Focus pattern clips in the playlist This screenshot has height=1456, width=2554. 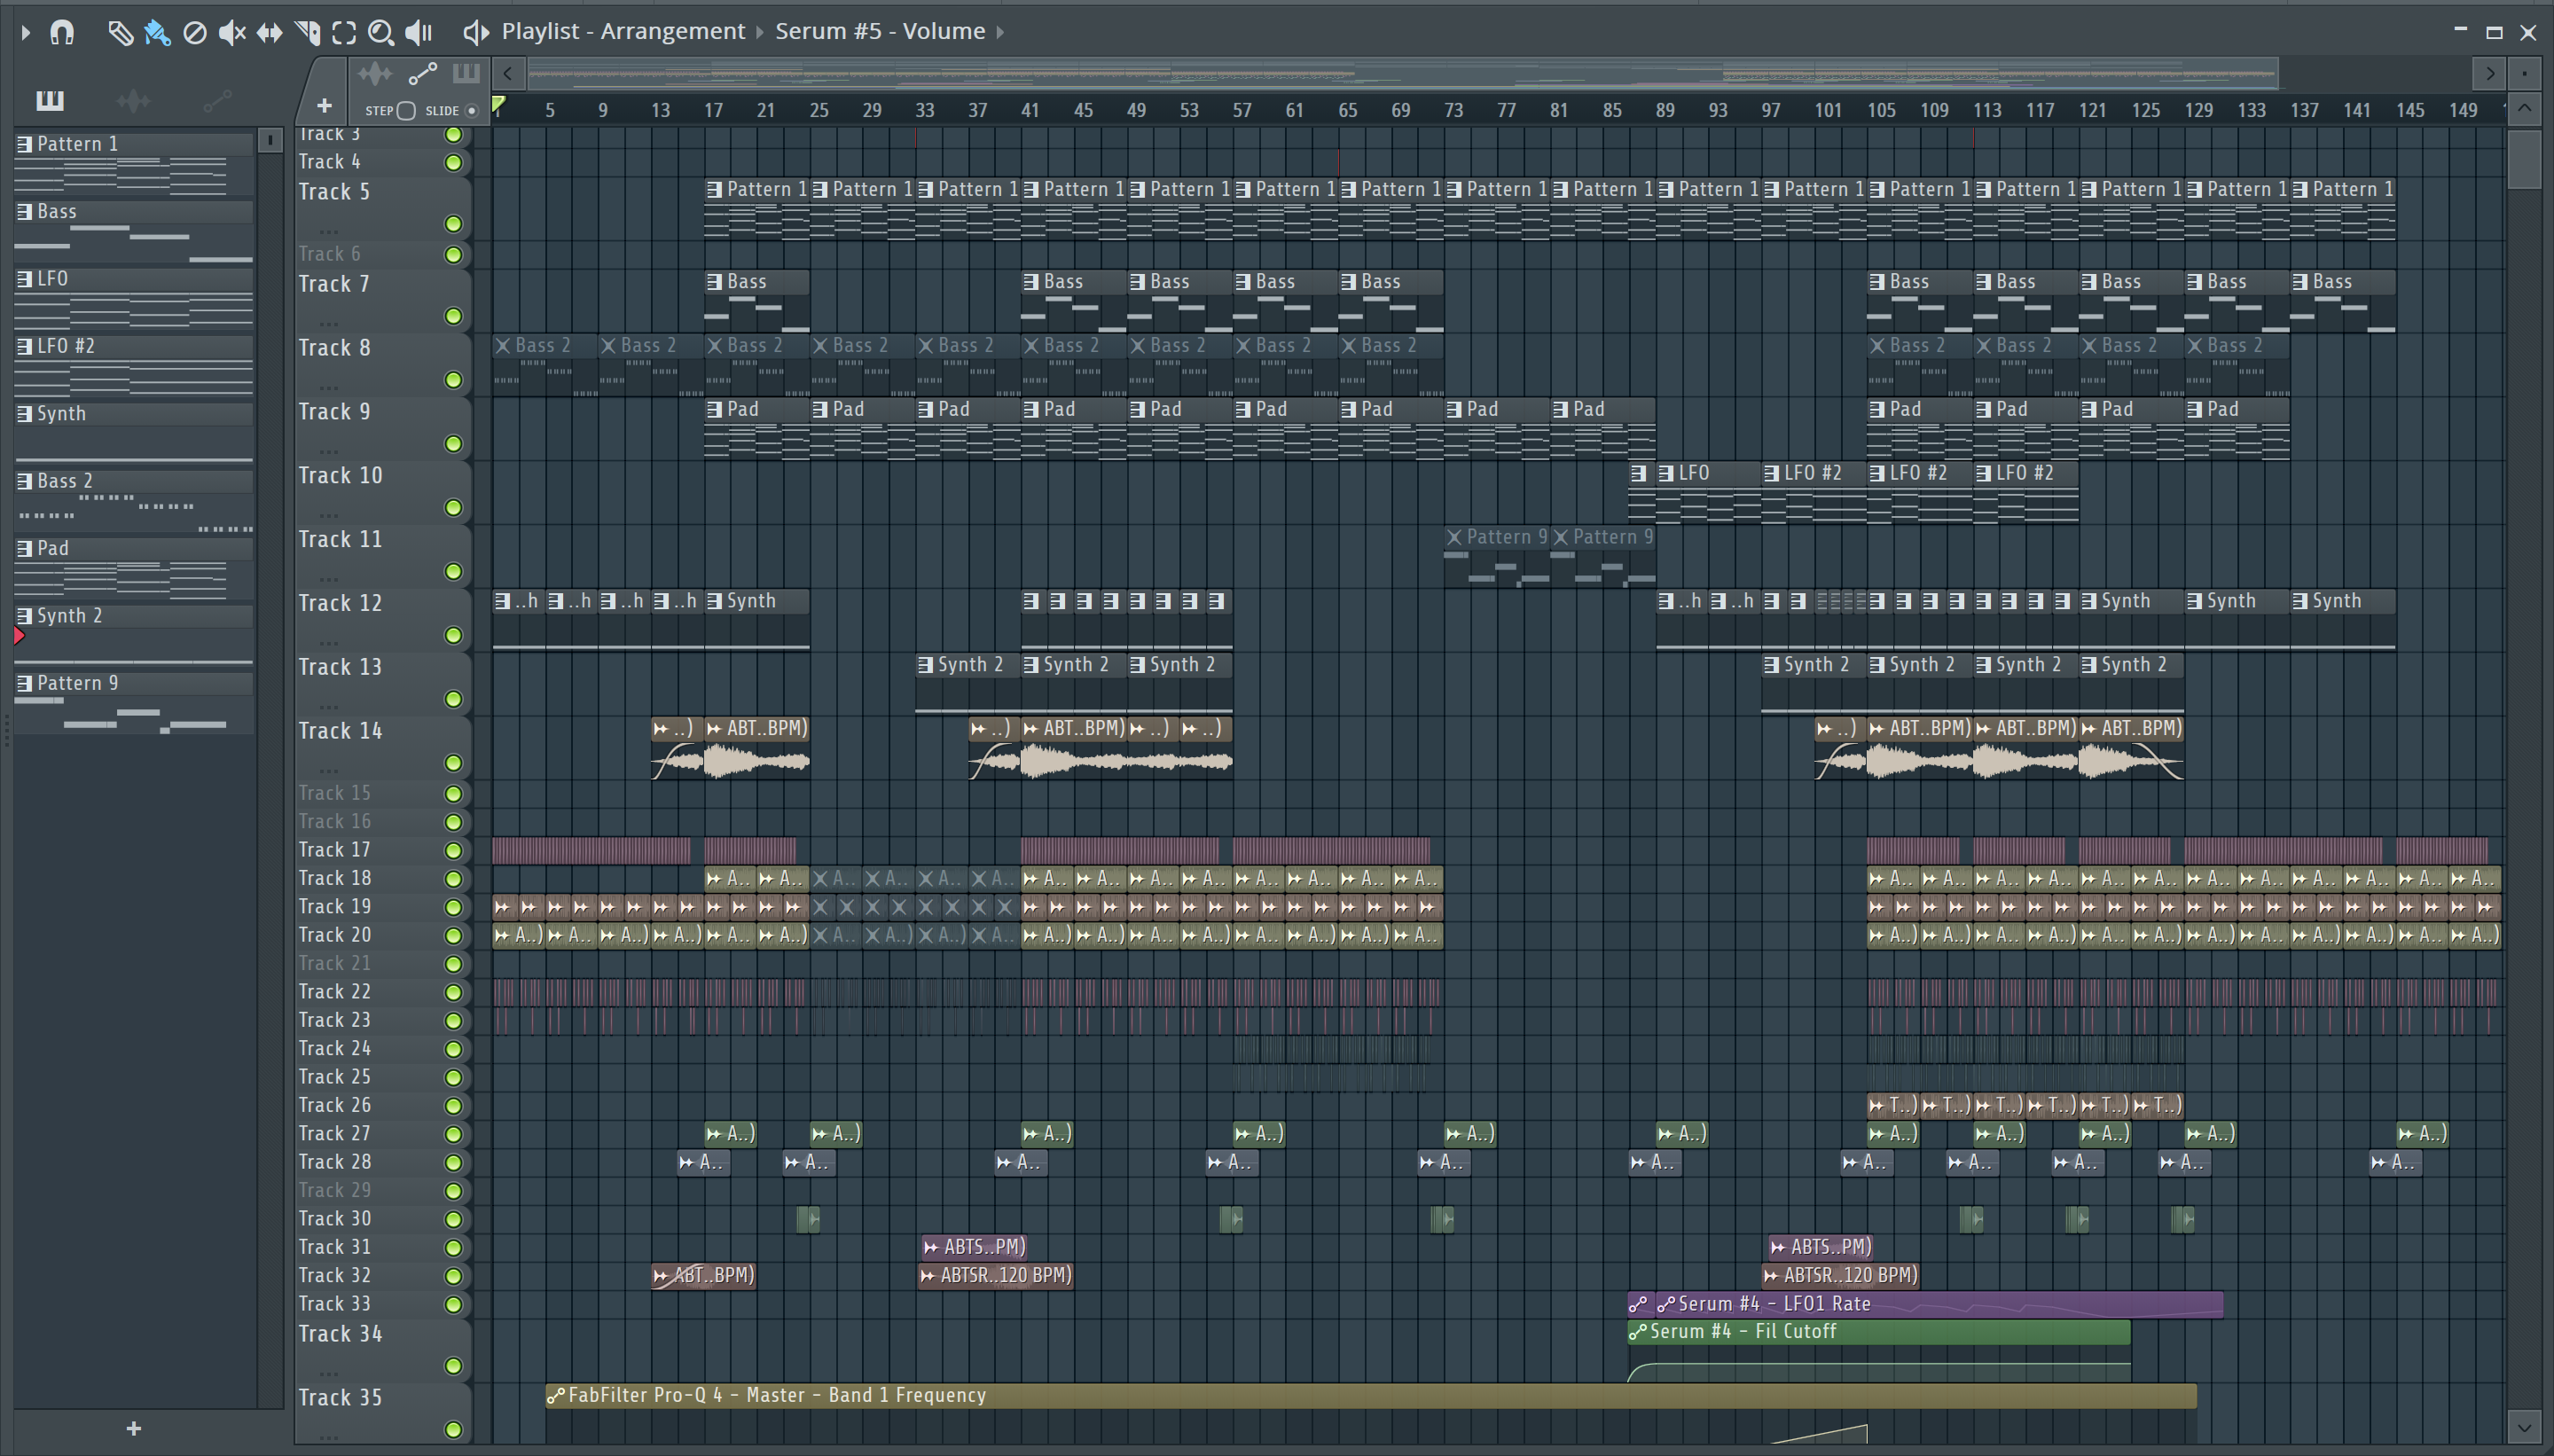tap(466, 73)
